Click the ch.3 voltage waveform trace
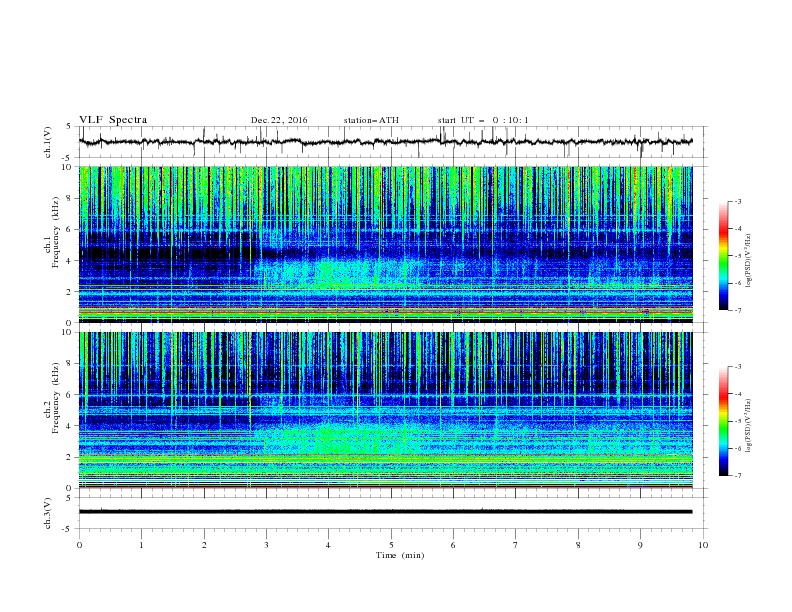 tap(385, 512)
